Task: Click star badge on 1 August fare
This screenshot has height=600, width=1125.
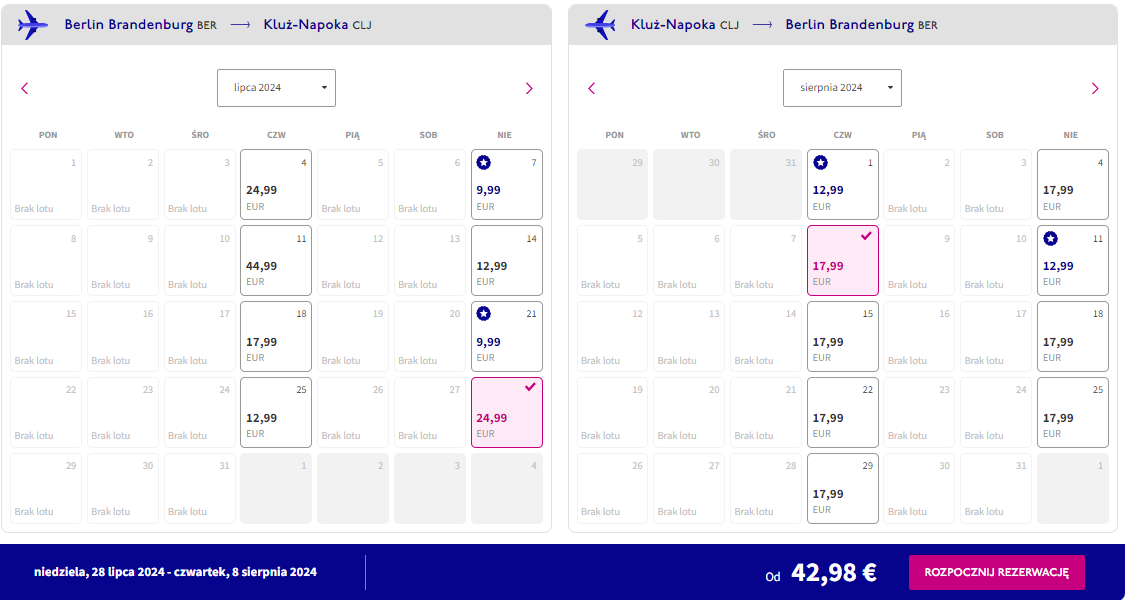Action: point(820,163)
